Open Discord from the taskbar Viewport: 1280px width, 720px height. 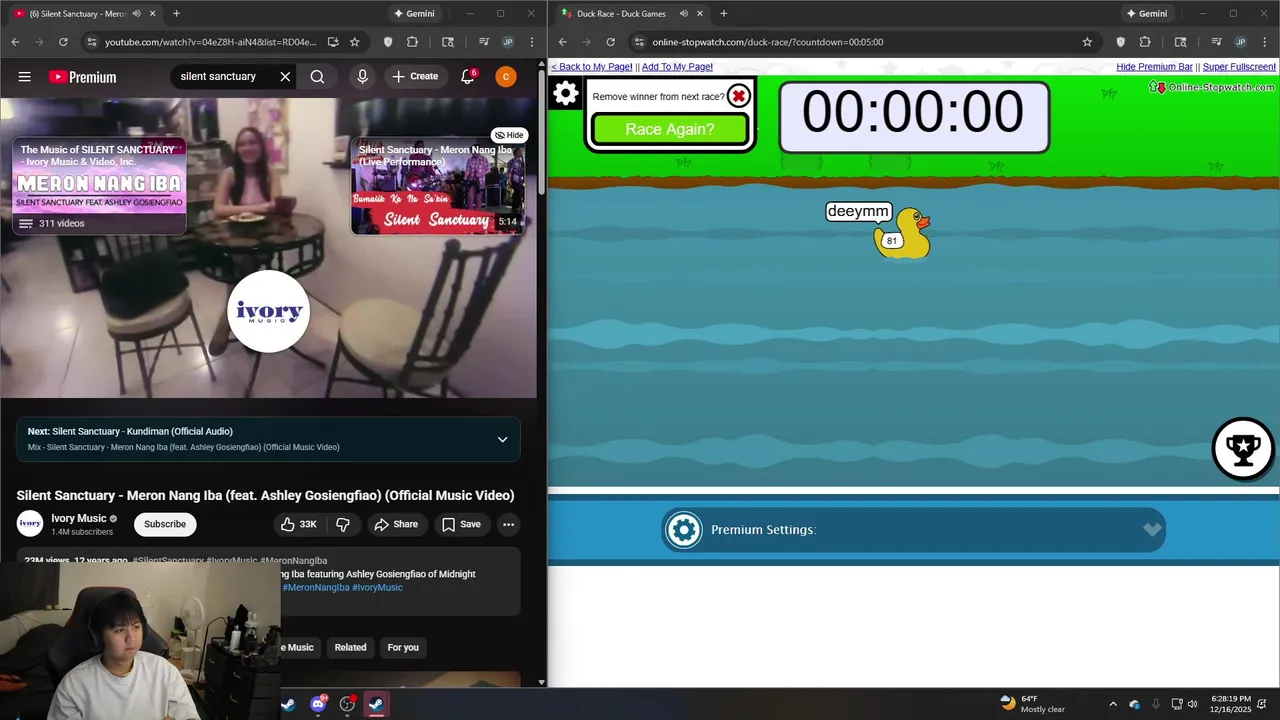click(319, 704)
